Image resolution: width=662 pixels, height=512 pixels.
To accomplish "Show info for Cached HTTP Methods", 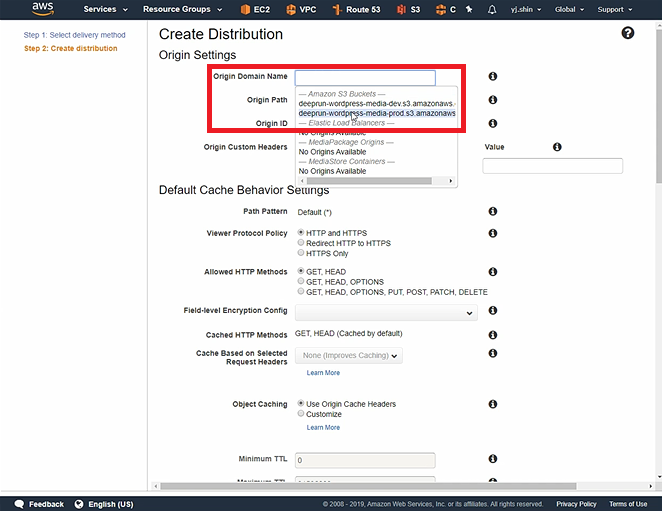I will (x=492, y=335).
